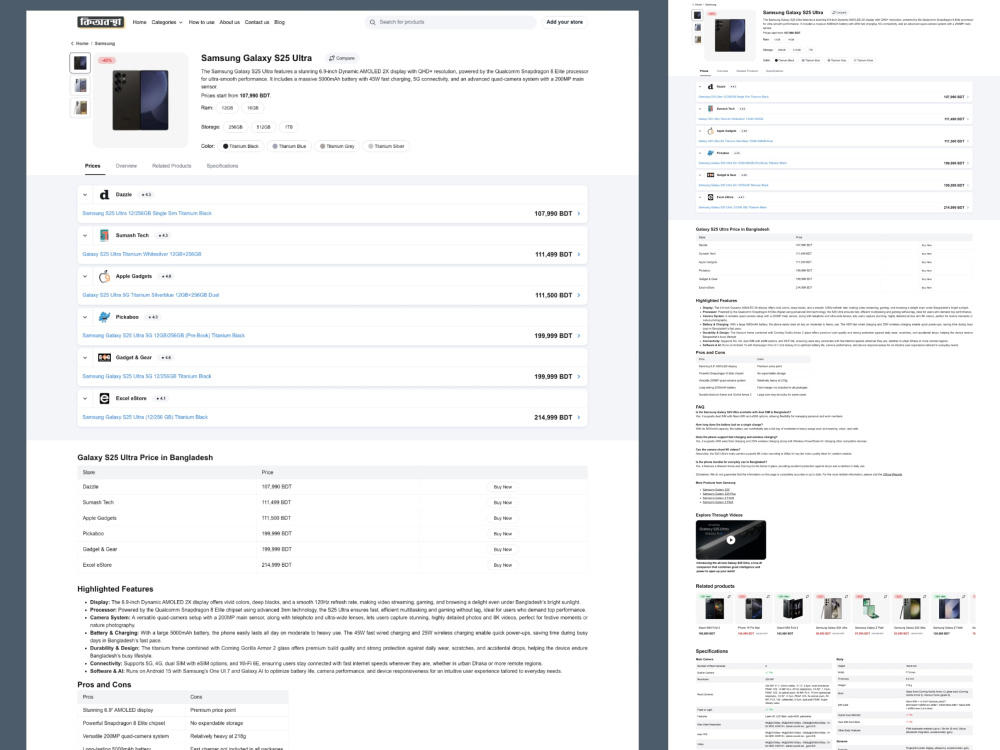The image size is (1000, 750).
Task: Click the arrow next to 111,500 BDT
Action: (x=579, y=295)
